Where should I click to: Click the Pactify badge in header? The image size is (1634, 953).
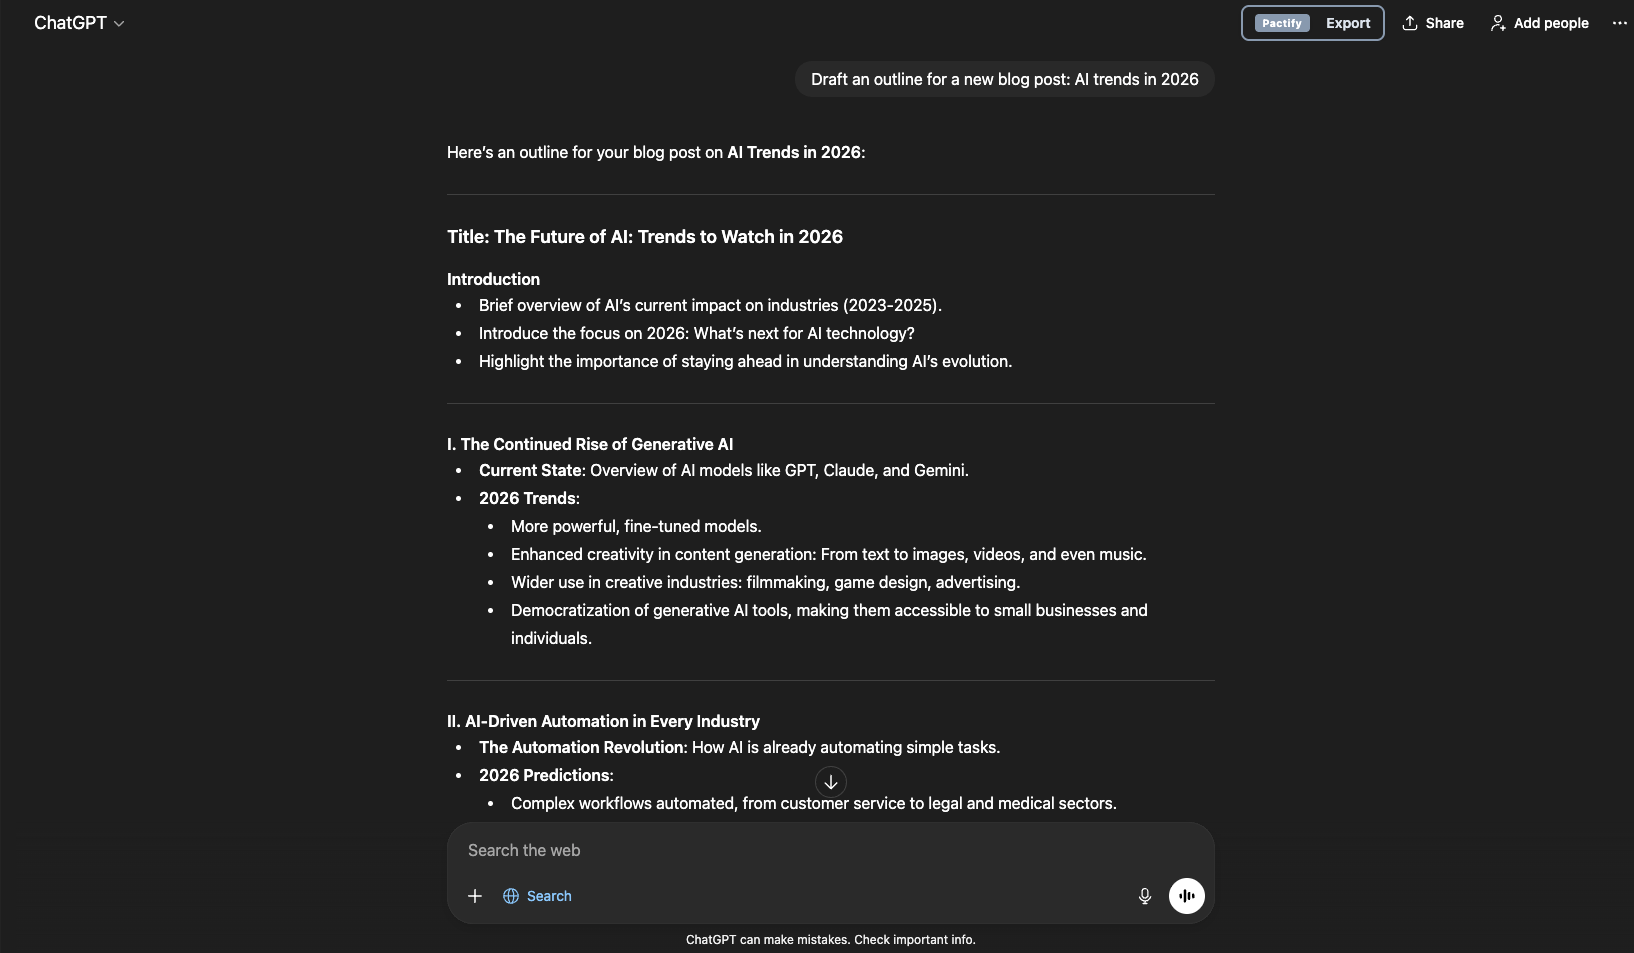(x=1281, y=23)
